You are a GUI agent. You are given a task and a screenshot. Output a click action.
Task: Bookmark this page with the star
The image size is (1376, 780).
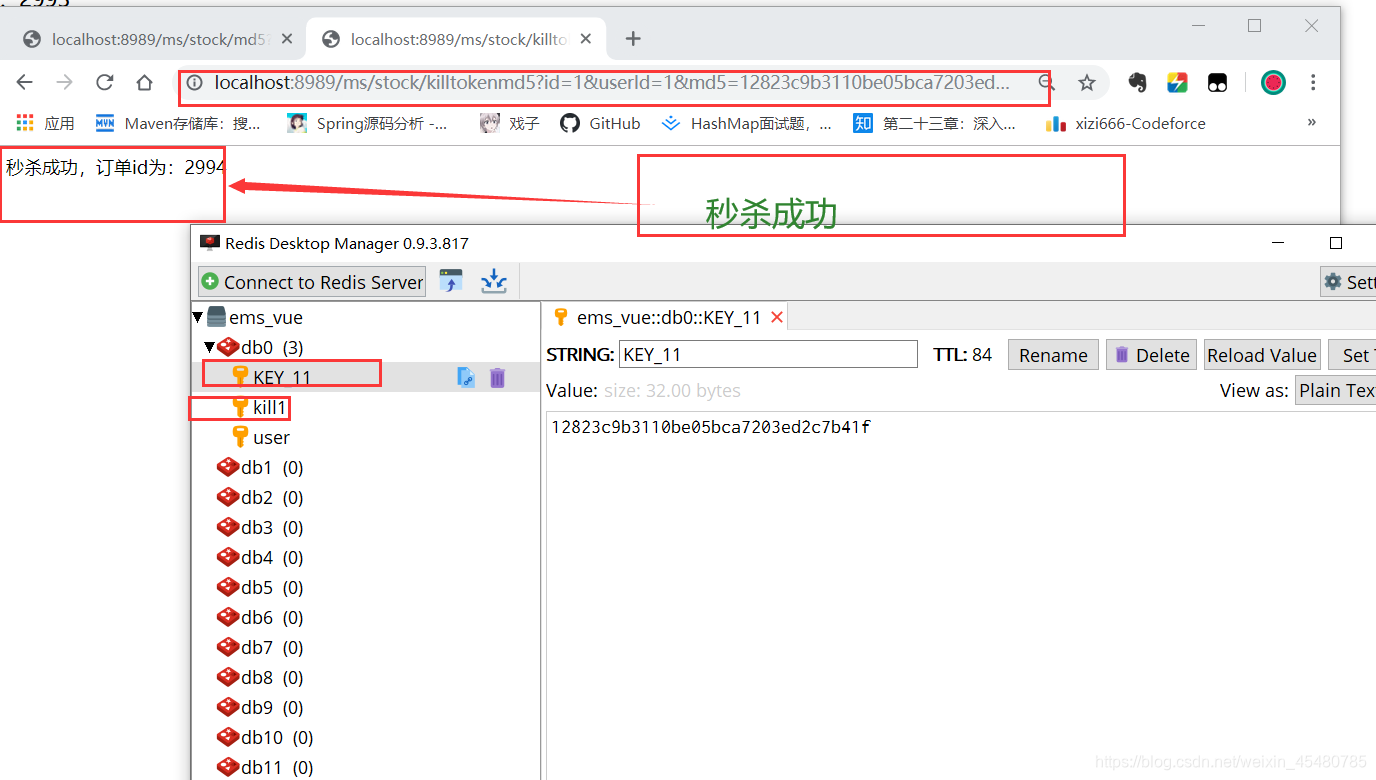point(1087,83)
